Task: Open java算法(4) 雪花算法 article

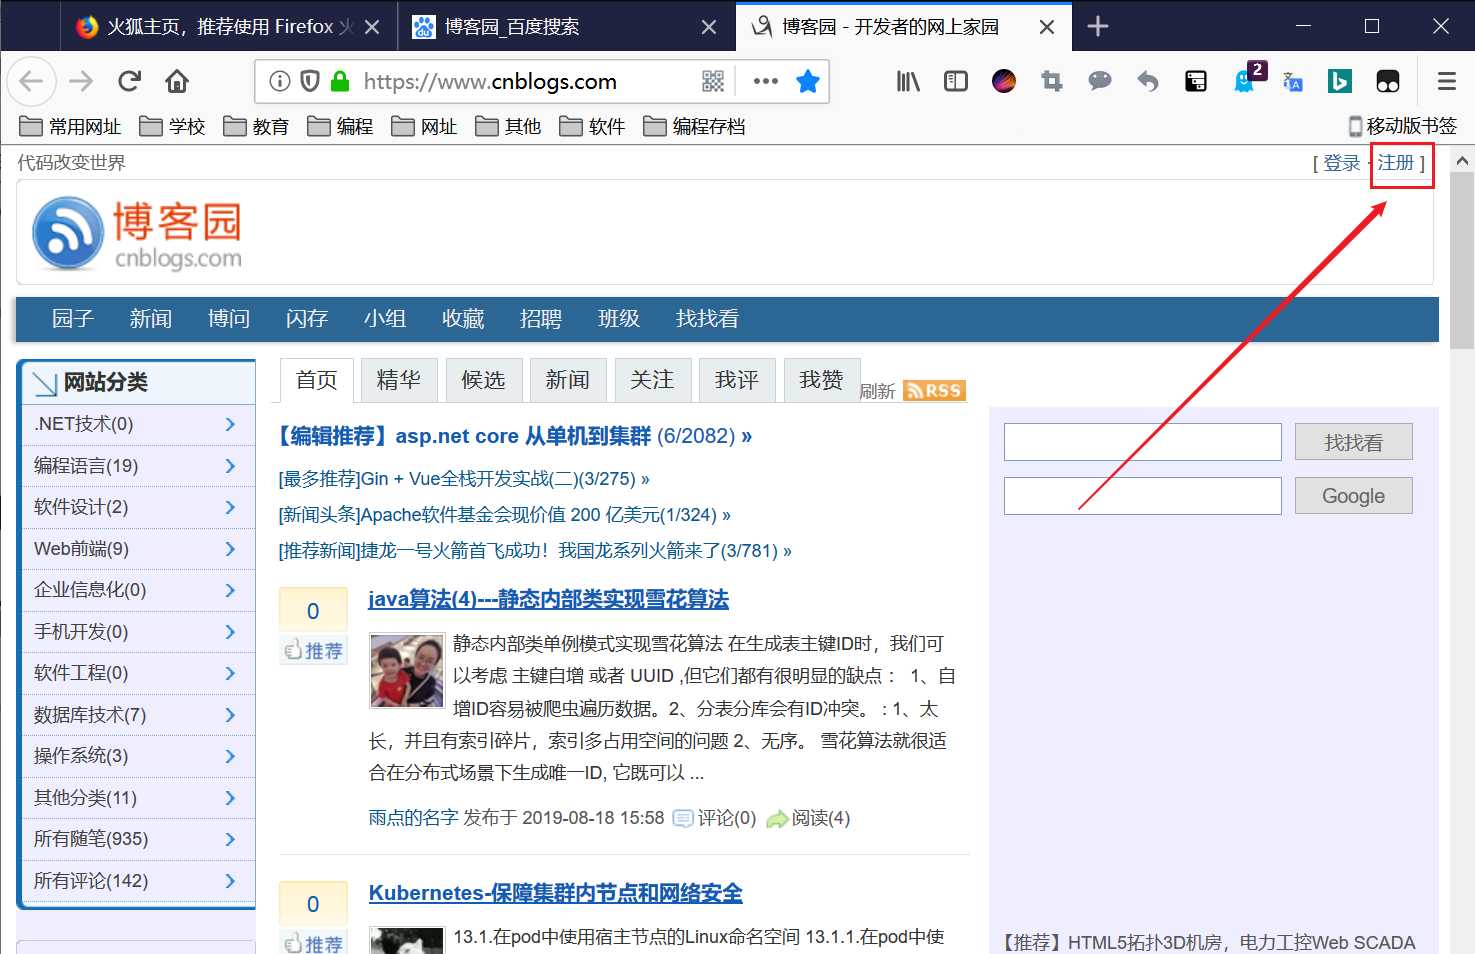Action: click(x=548, y=599)
